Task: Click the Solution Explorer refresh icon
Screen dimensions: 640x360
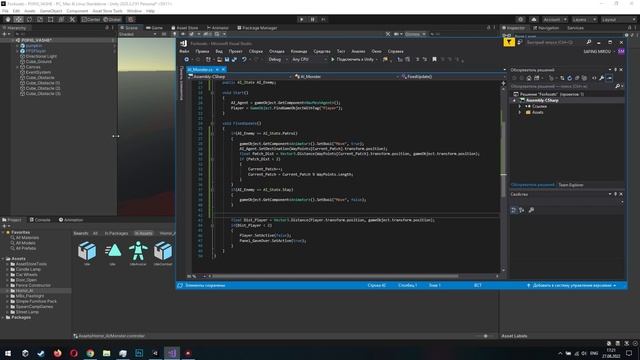Action: pyautogui.click(x=569, y=78)
